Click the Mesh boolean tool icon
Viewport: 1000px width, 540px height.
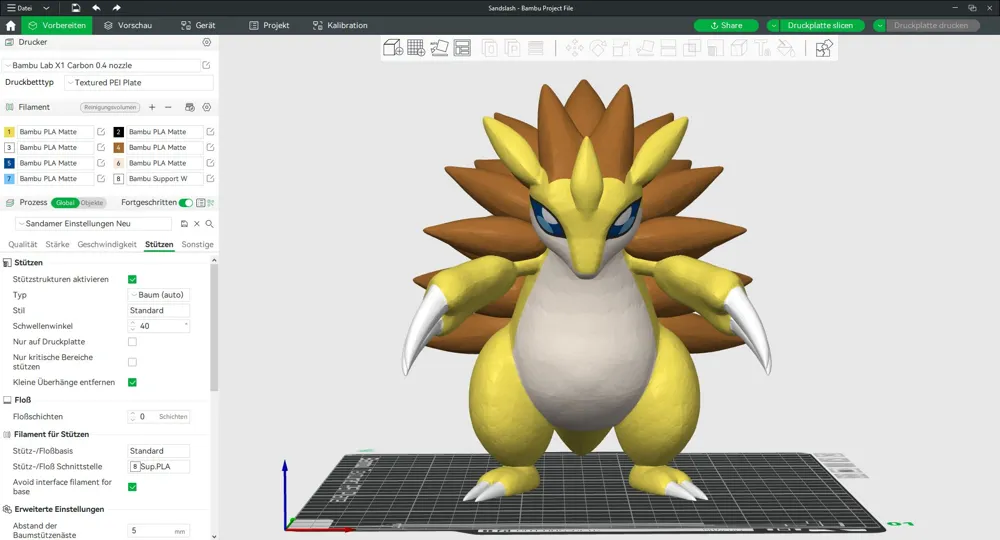692,48
